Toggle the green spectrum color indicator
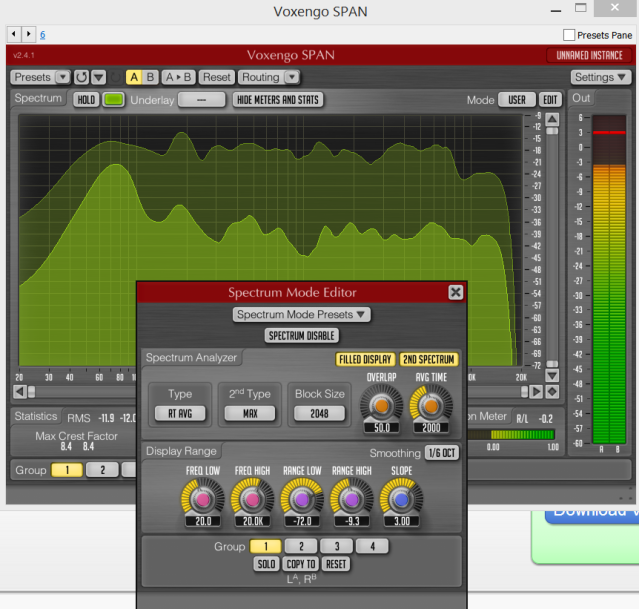The width and height of the screenshot is (639, 609). (113, 100)
